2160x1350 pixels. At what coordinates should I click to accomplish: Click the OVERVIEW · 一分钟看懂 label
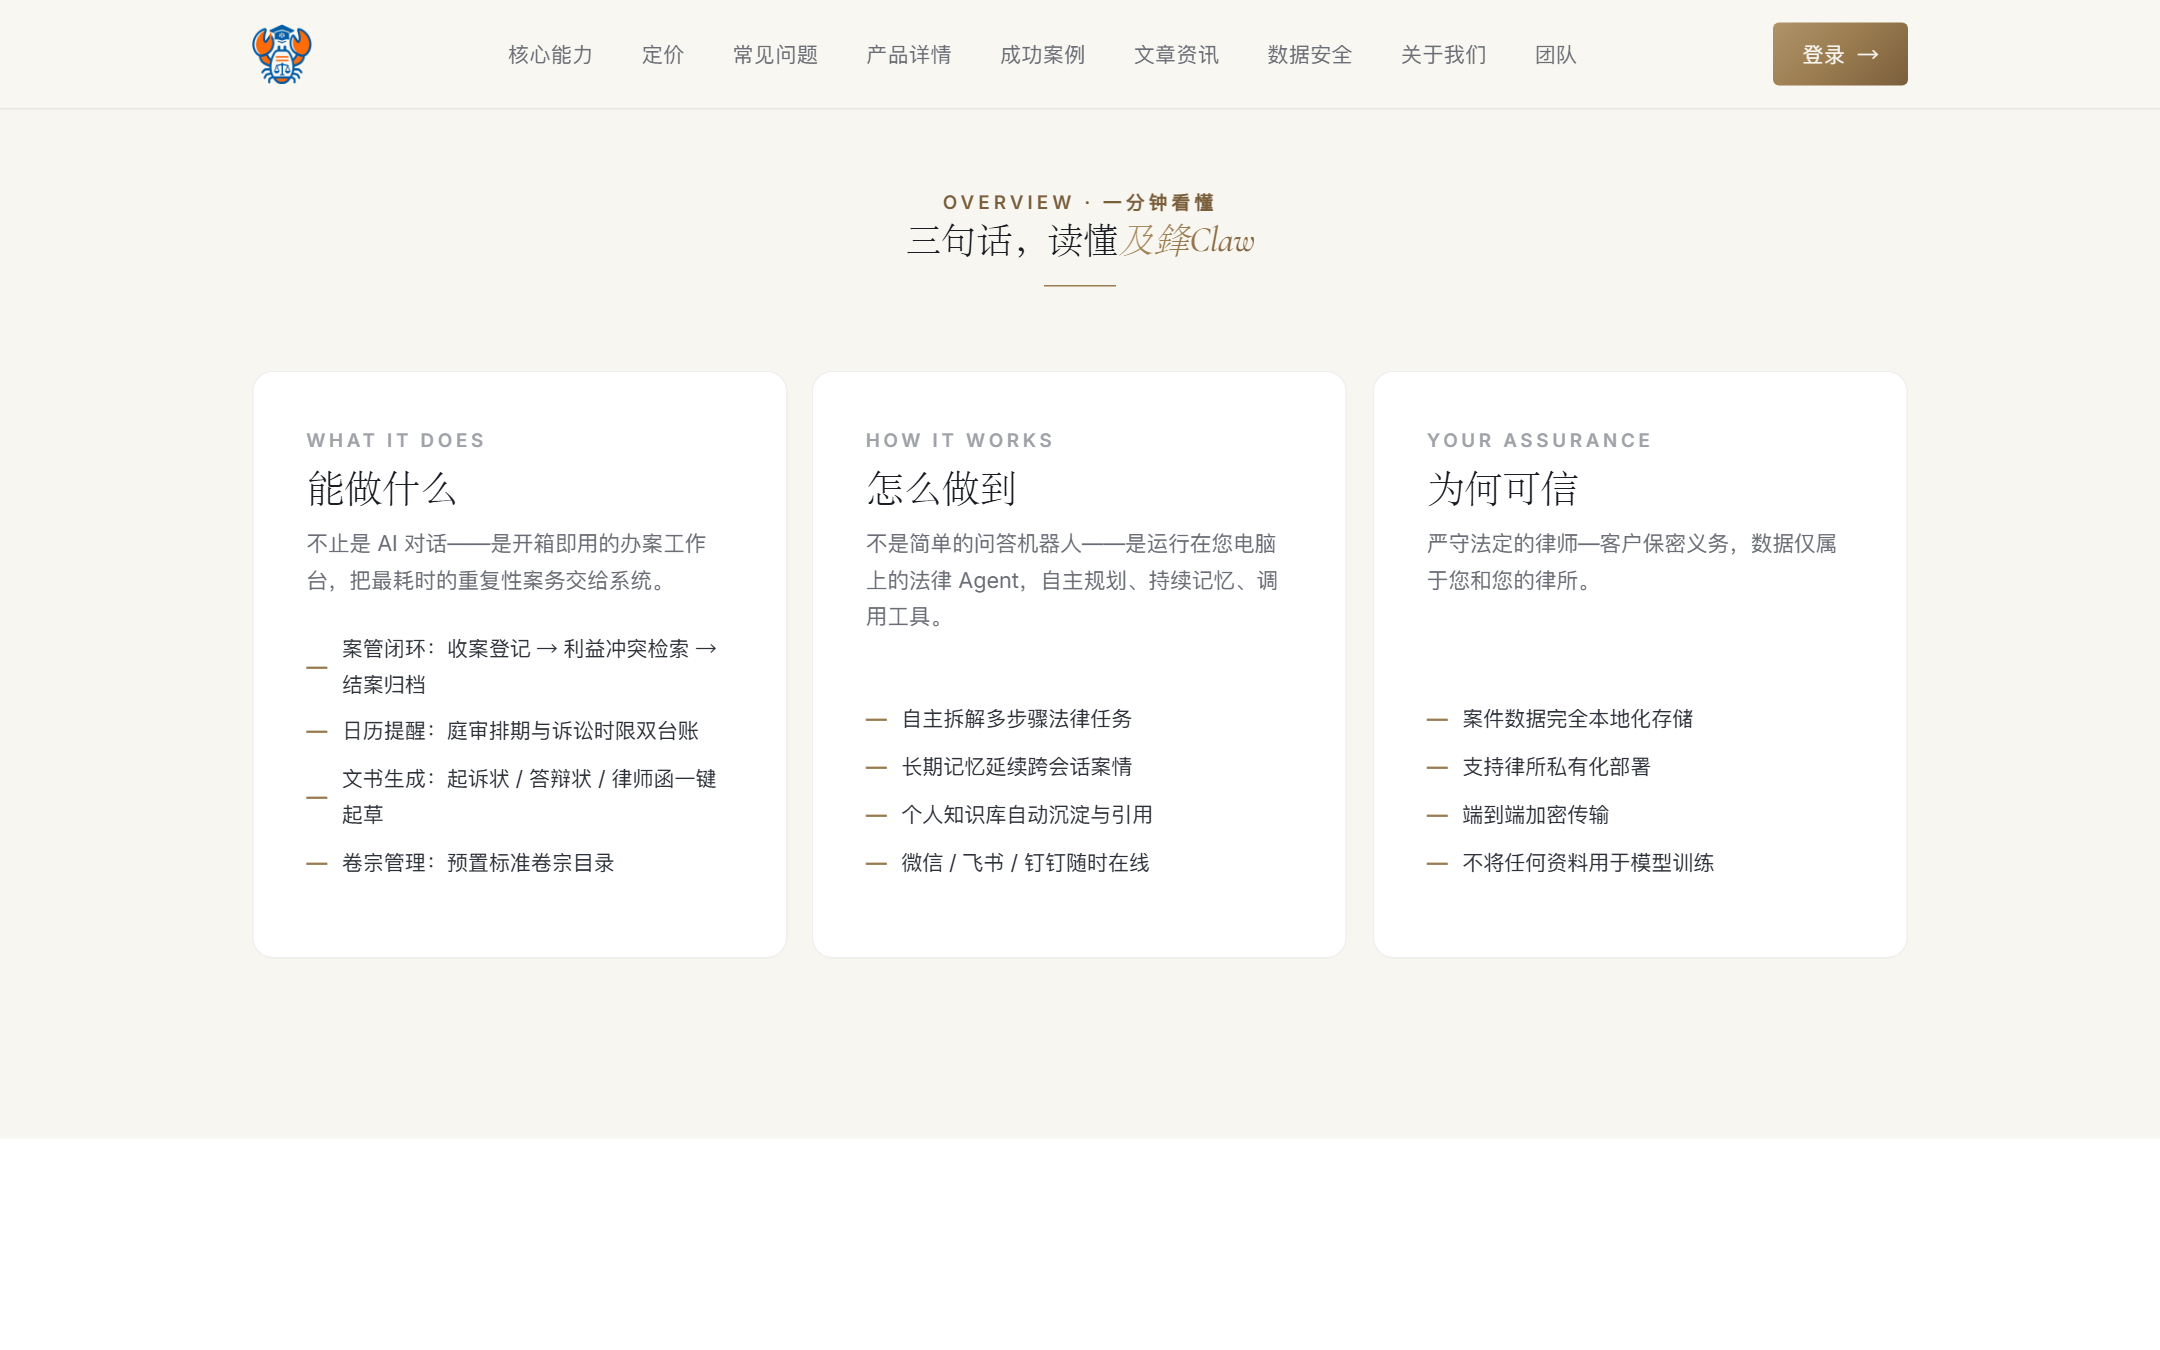(x=1079, y=203)
